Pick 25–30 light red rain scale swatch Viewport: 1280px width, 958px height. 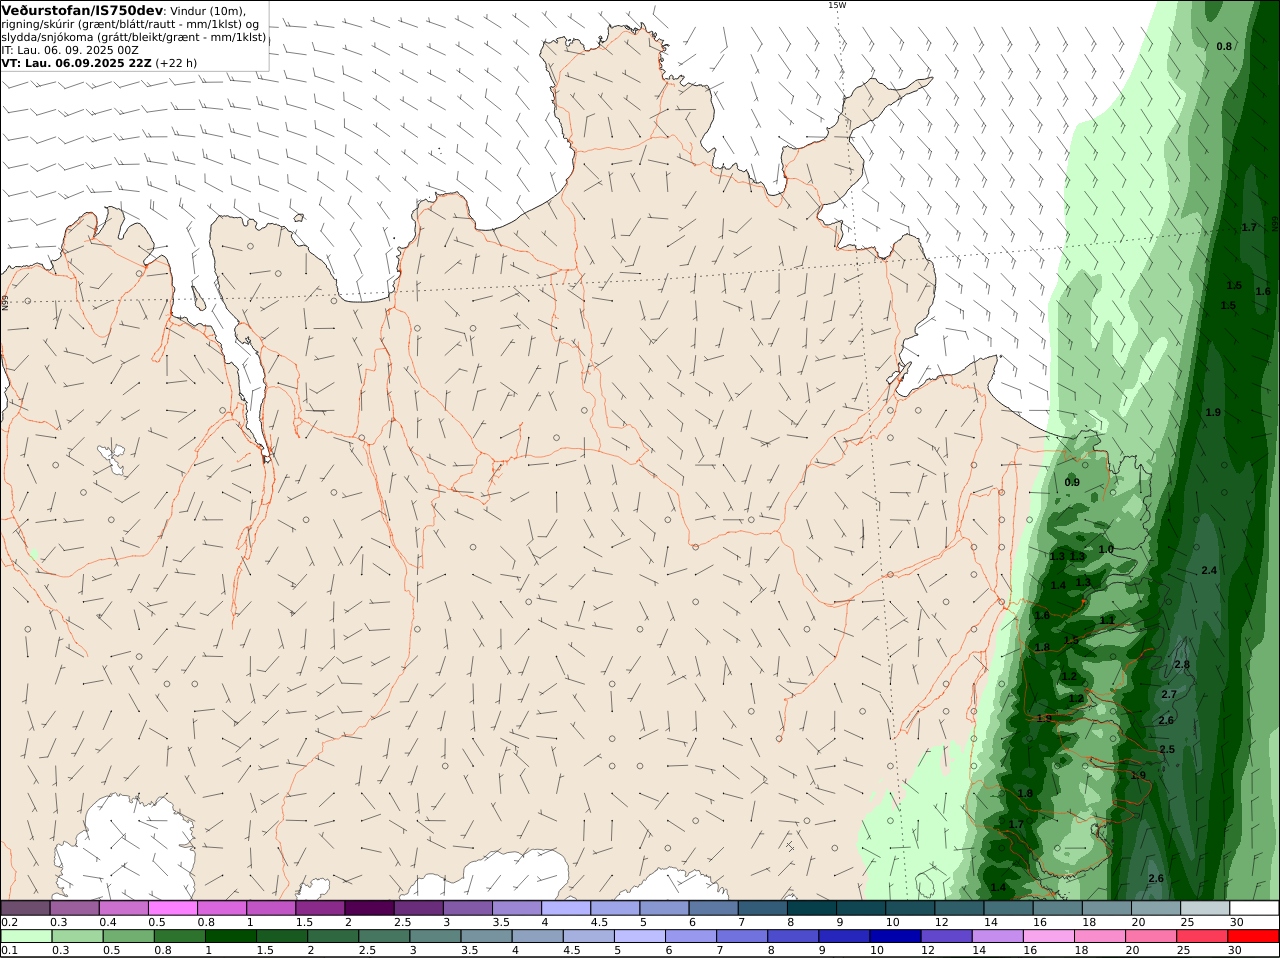click(x=1202, y=936)
